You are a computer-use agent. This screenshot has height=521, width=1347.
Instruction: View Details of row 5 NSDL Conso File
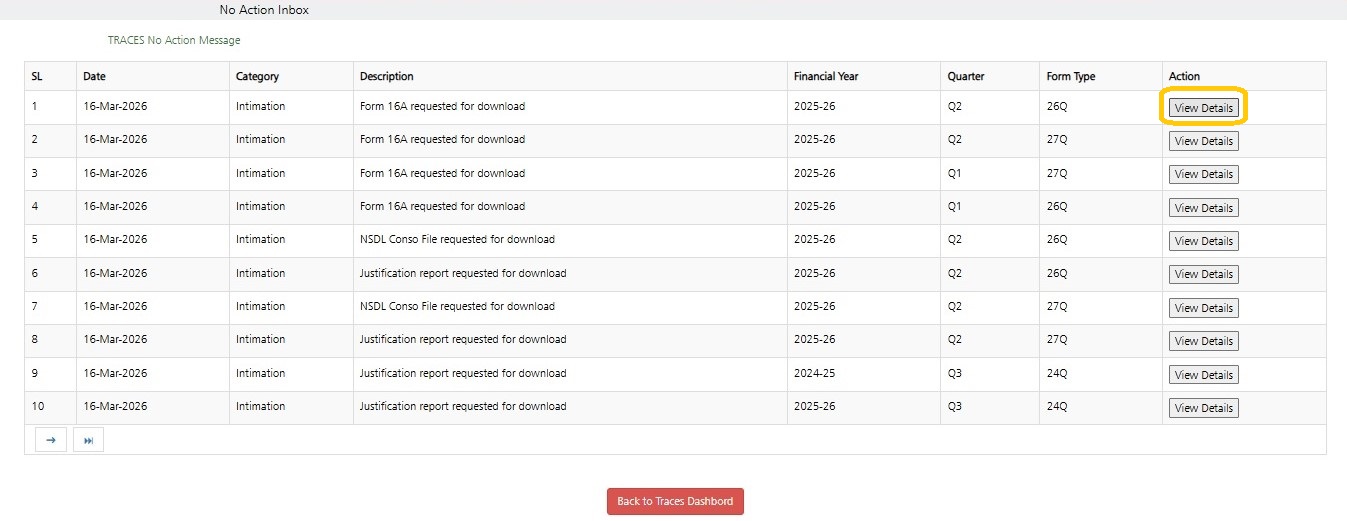coord(1203,241)
